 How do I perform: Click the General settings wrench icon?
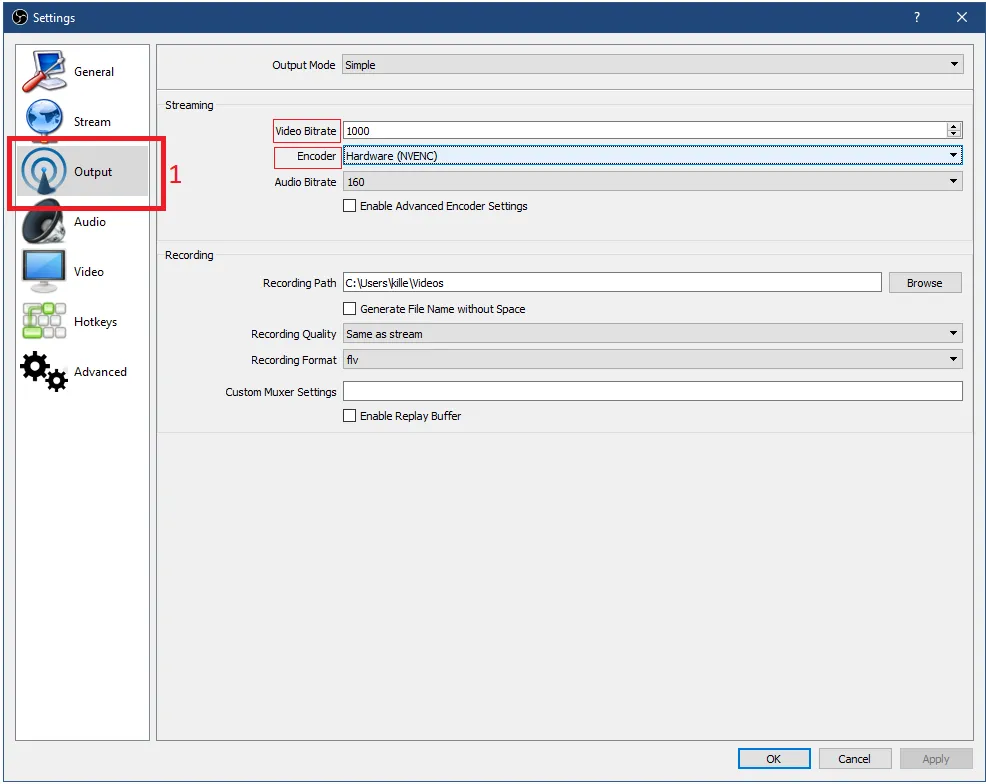click(44, 71)
